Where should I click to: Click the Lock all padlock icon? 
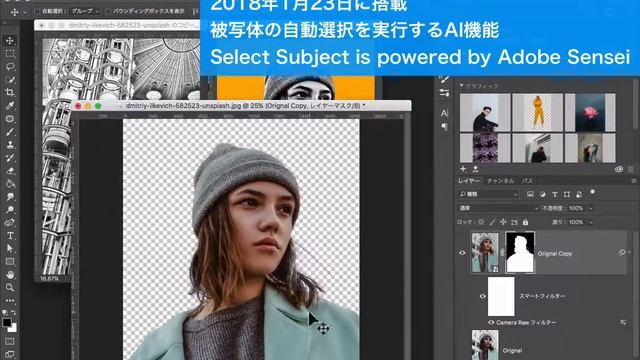(x=525, y=222)
